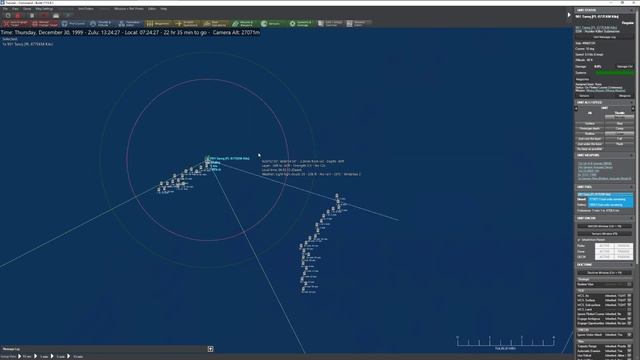Collapse the Doctrine section

point(631,264)
